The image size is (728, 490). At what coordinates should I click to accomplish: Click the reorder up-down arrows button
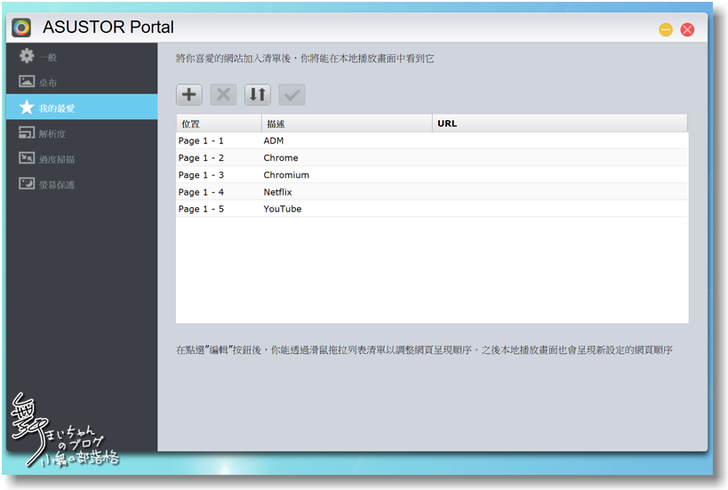point(258,95)
